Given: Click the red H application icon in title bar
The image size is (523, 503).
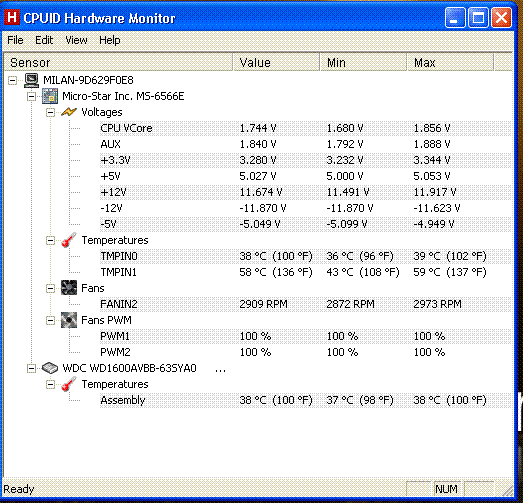Looking at the screenshot, I should click(x=12, y=17).
